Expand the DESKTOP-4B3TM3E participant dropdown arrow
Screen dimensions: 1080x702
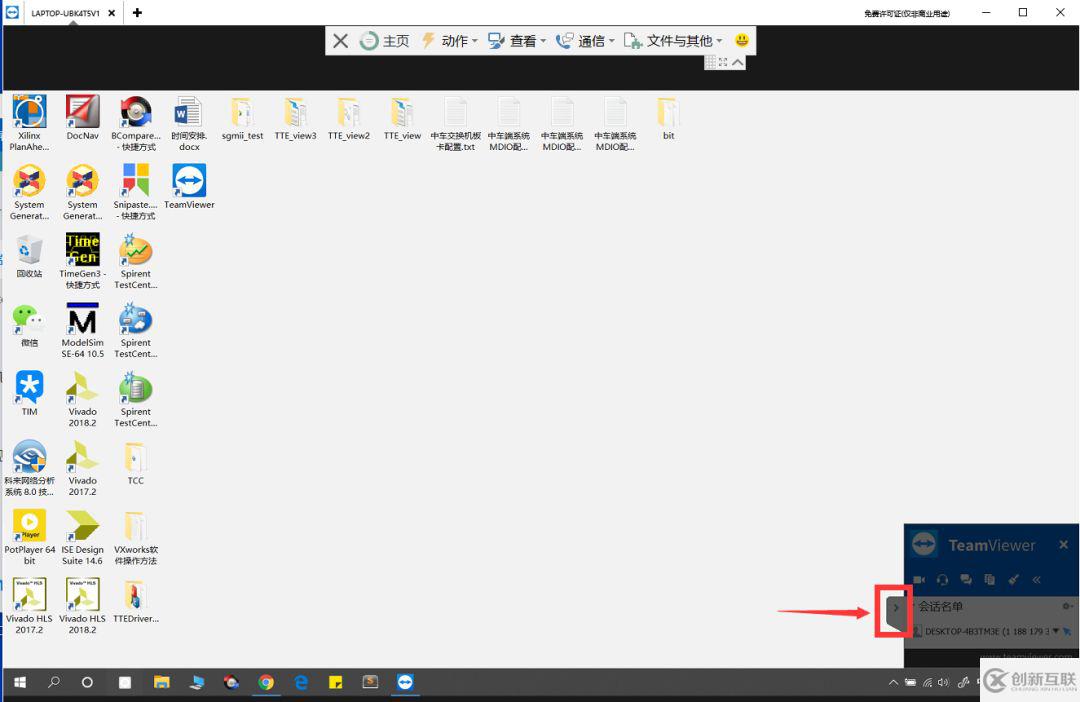click(x=1056, y=630)
